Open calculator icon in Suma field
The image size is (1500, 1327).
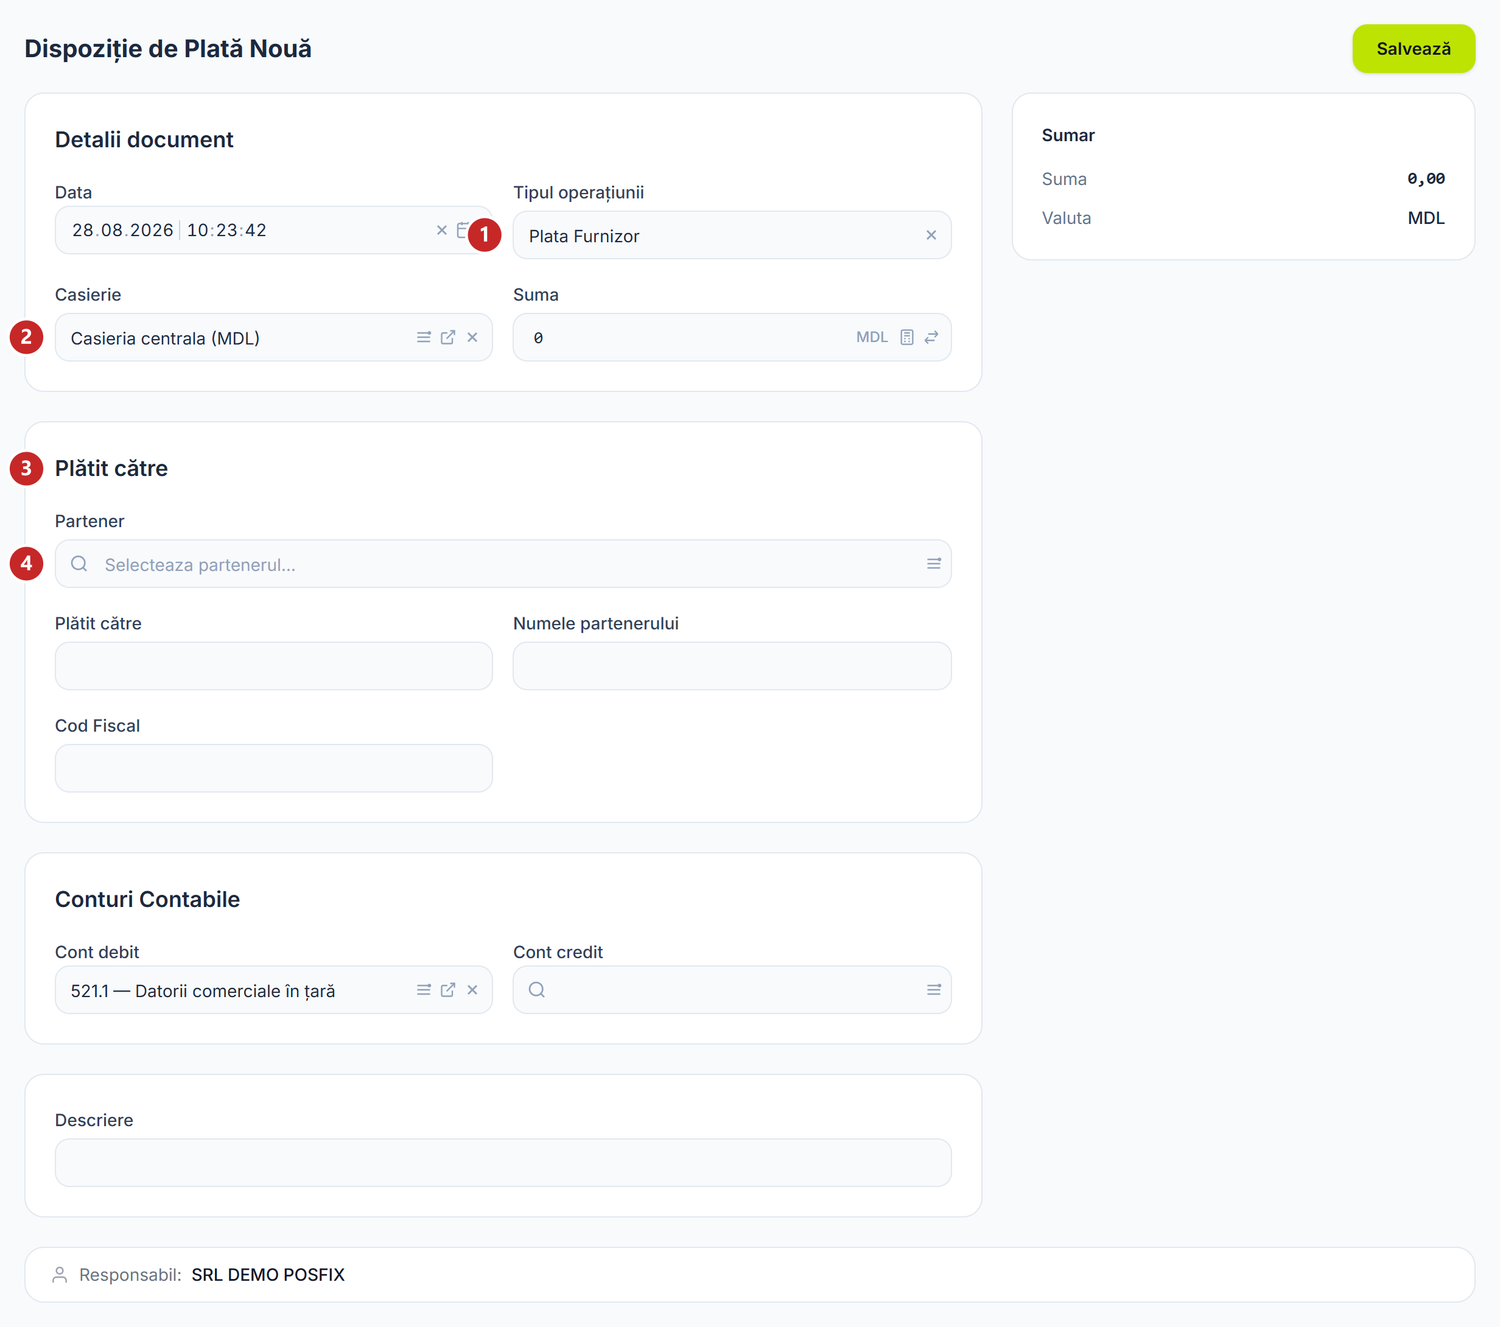coord(907,337)
